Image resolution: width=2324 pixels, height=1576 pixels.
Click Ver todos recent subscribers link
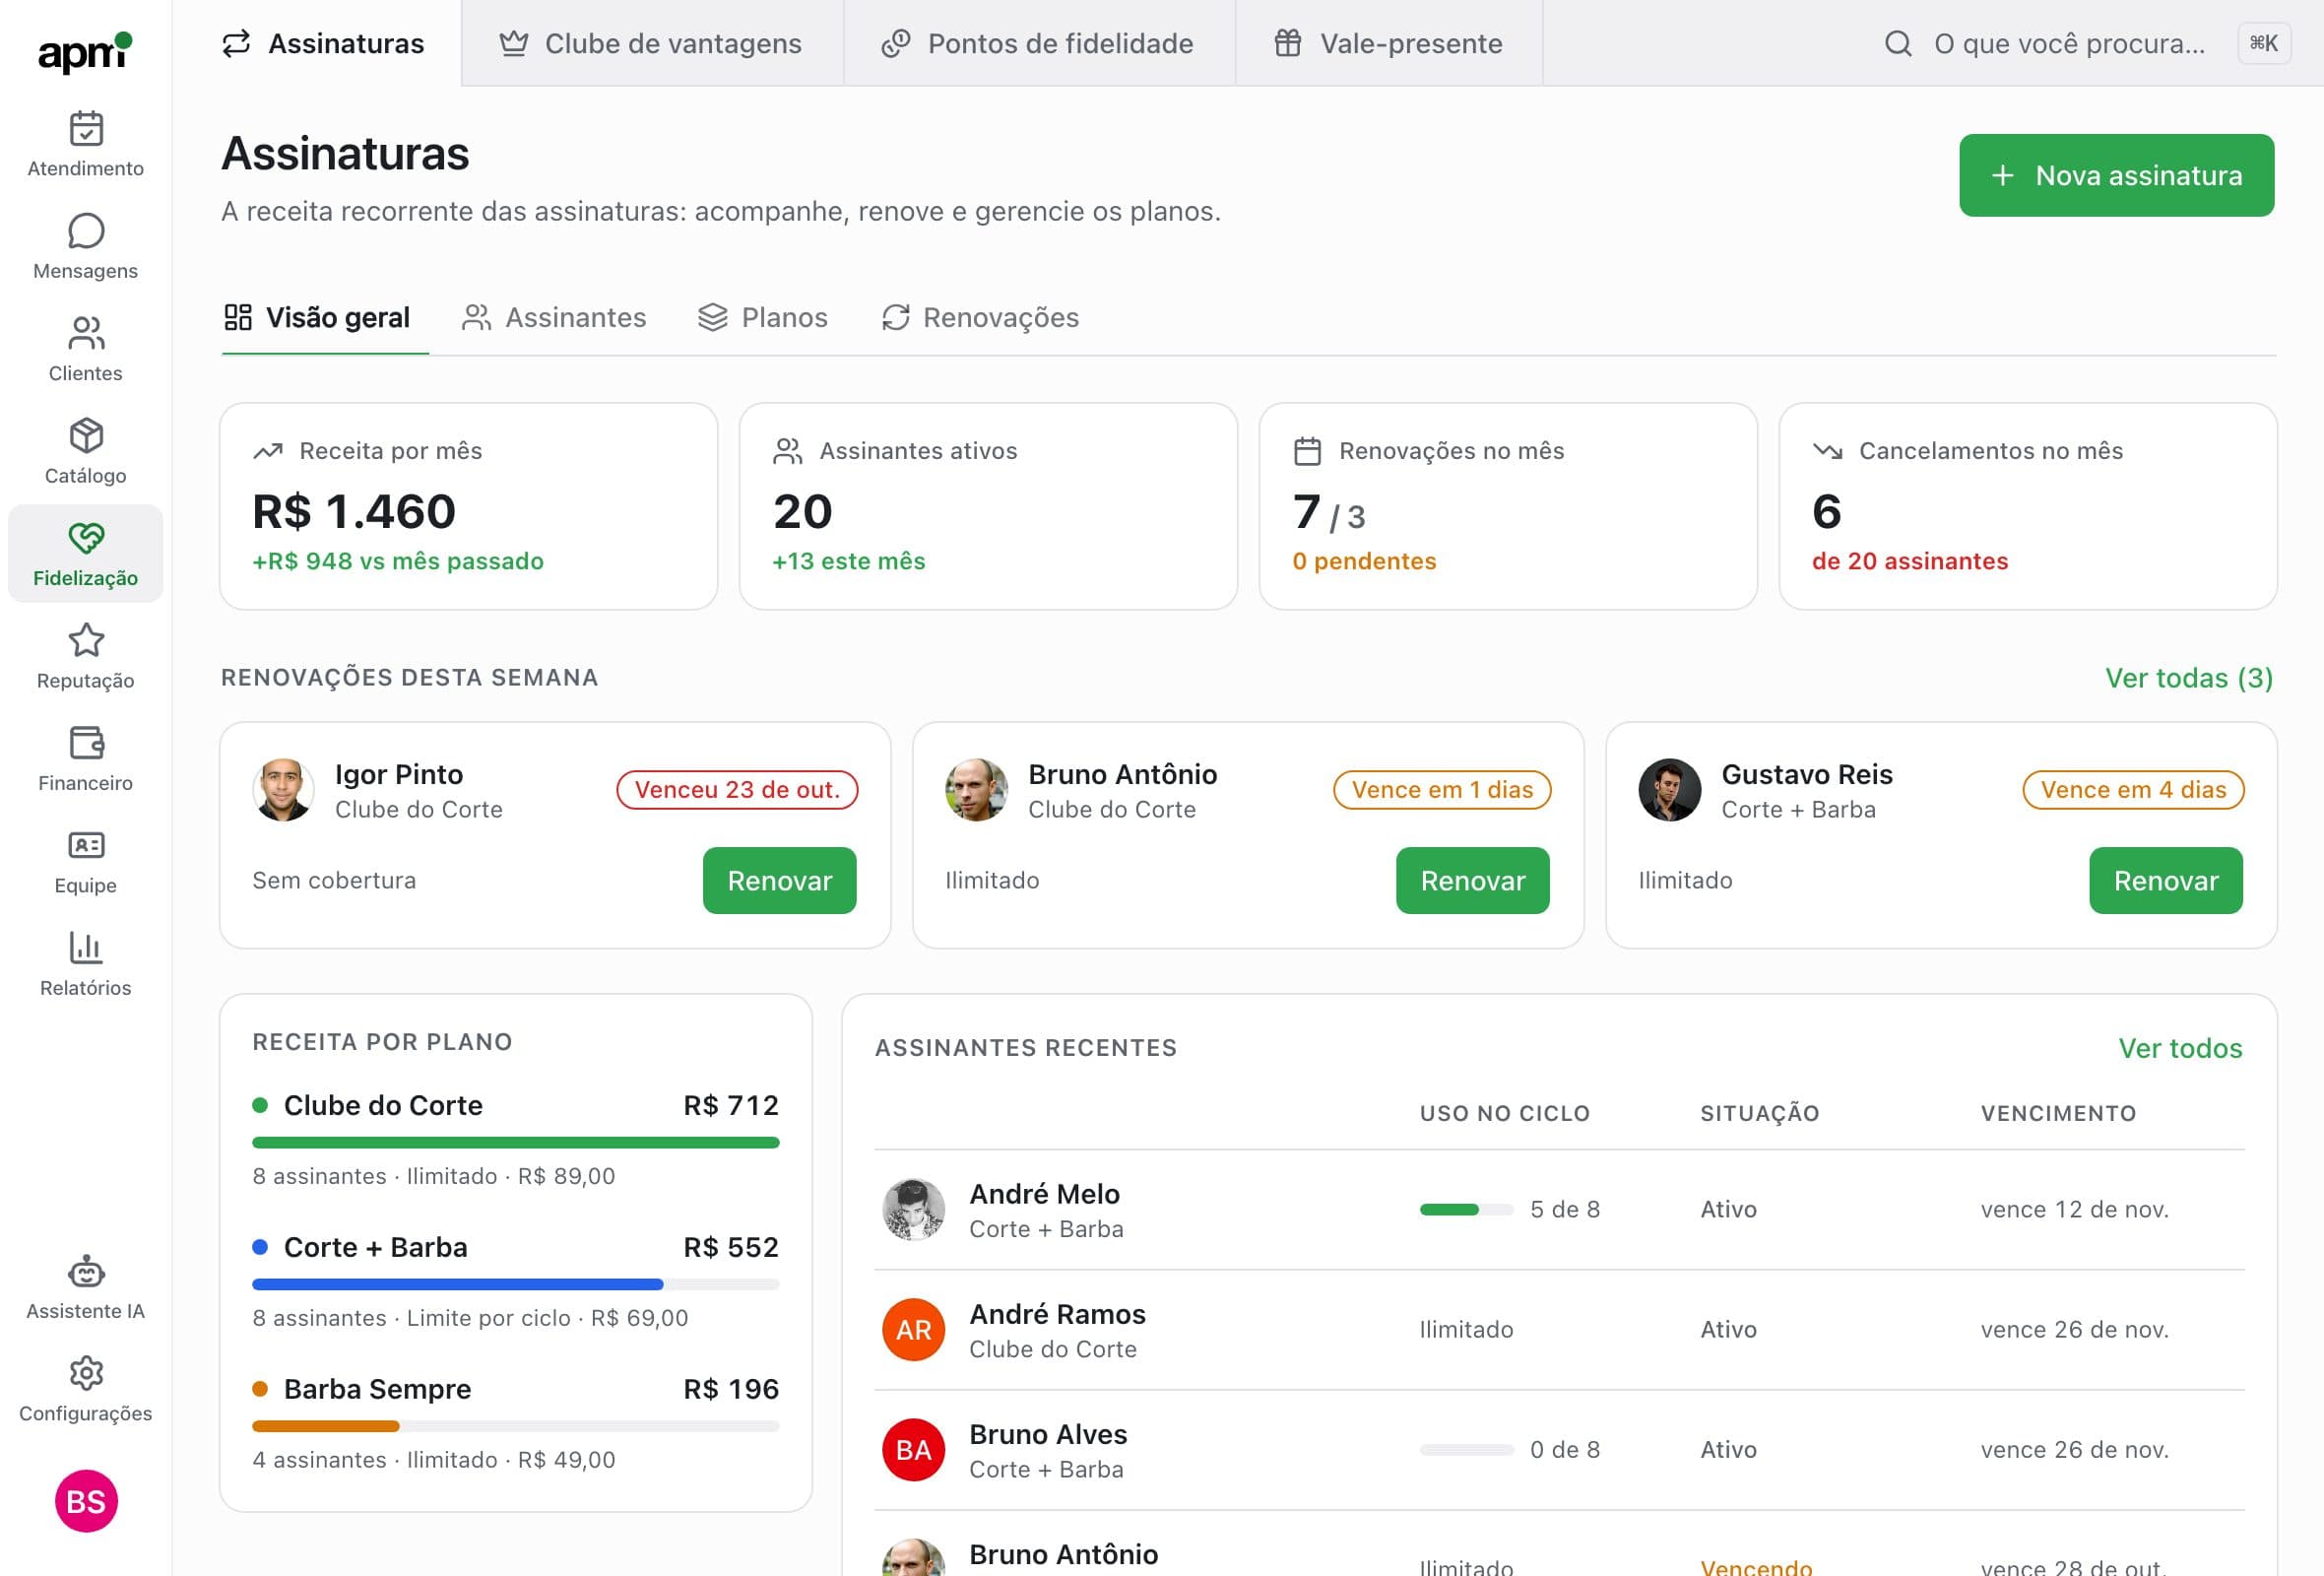click(2180, 1048)
